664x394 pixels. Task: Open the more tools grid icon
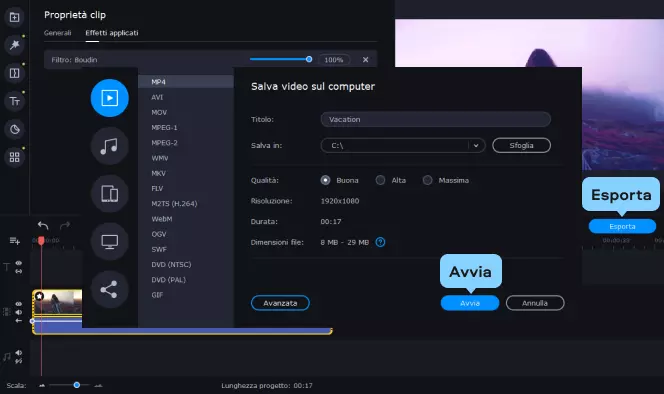[14, 157]
